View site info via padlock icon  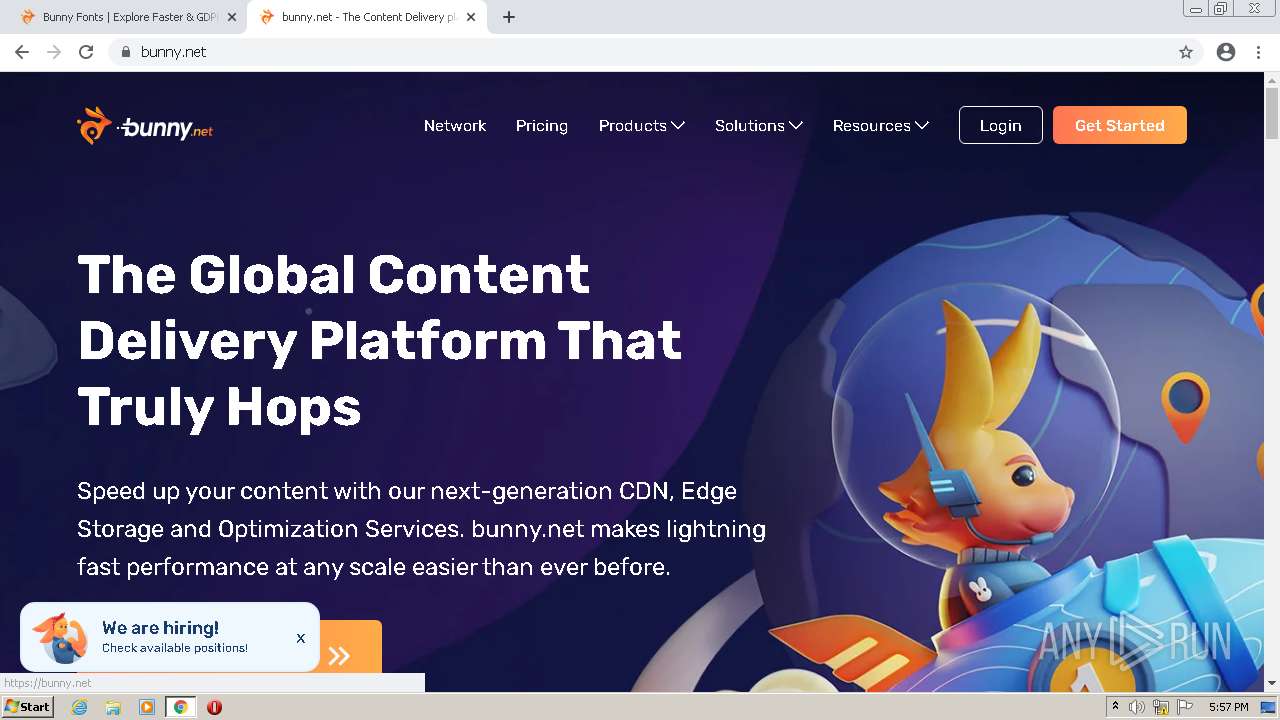[125, 52]
